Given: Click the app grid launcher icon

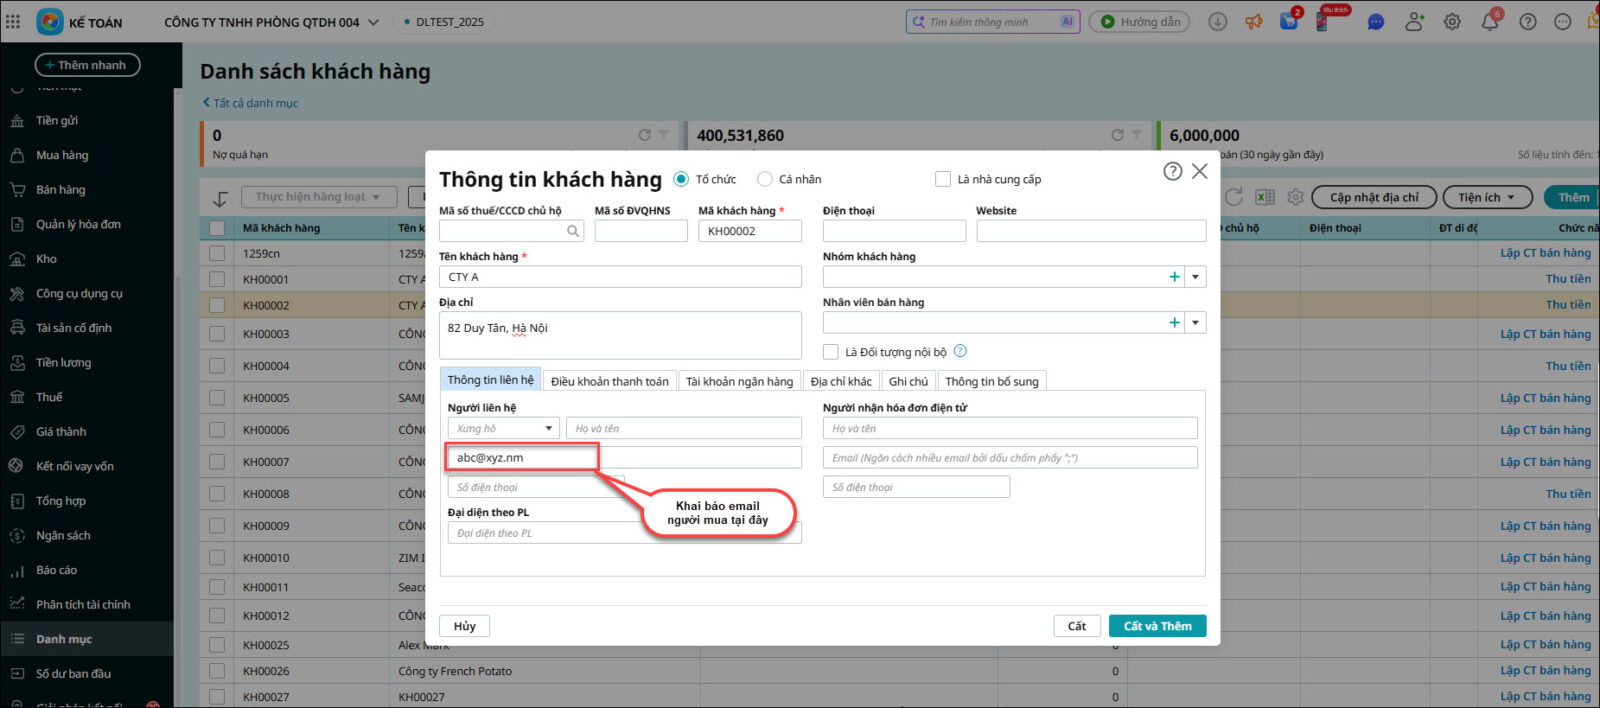Looking at the screenshot, I should click(13, 22).
